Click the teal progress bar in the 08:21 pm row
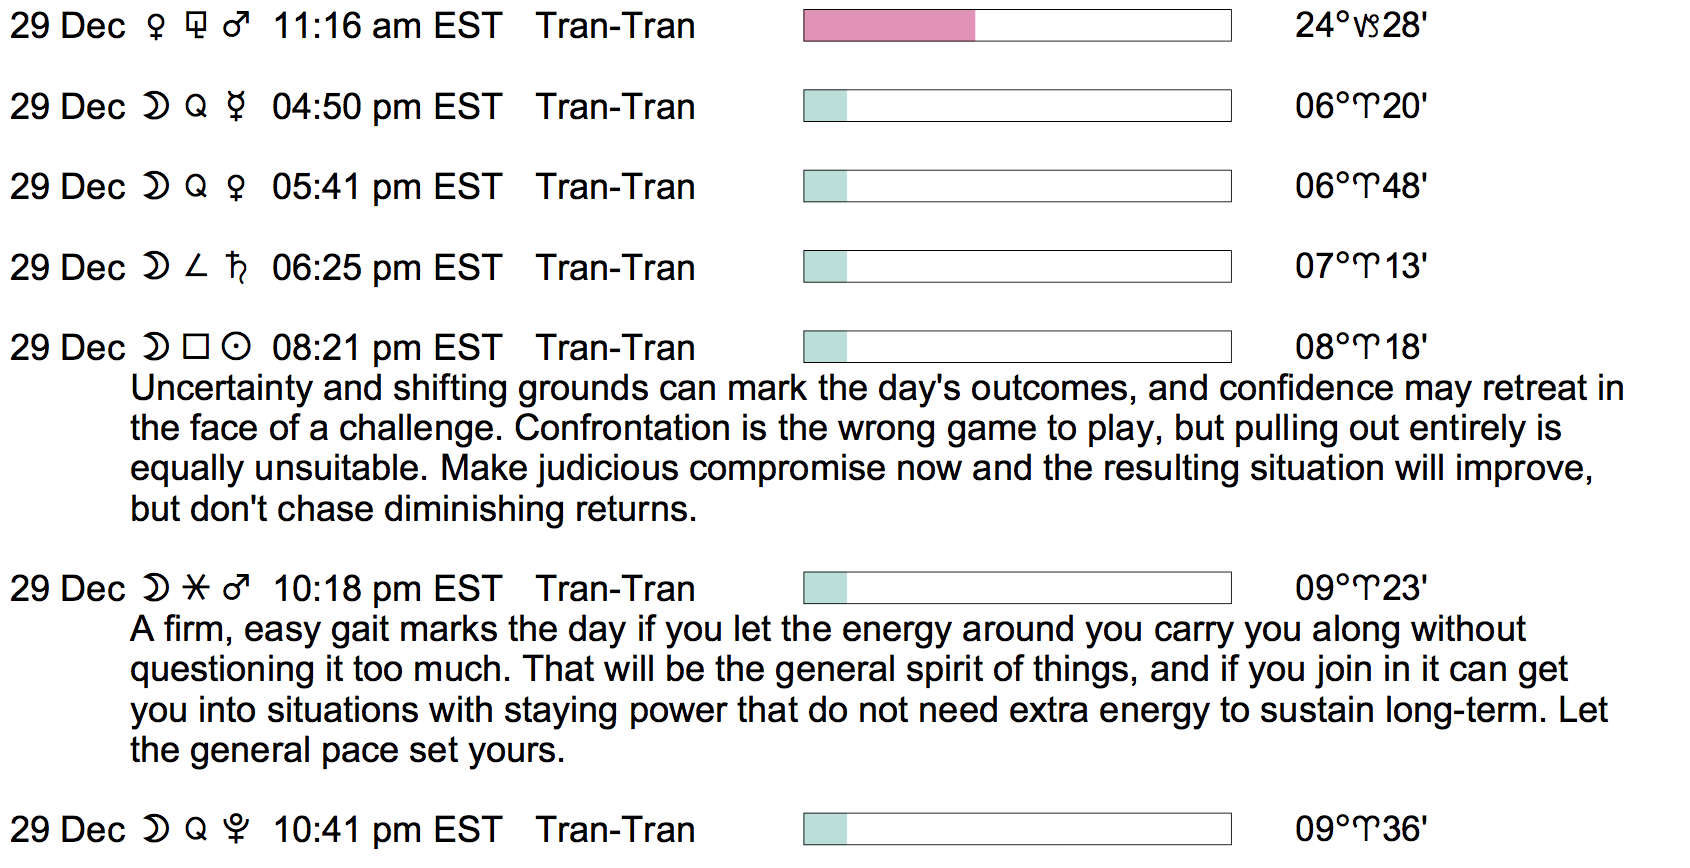 tap(826, 347)
